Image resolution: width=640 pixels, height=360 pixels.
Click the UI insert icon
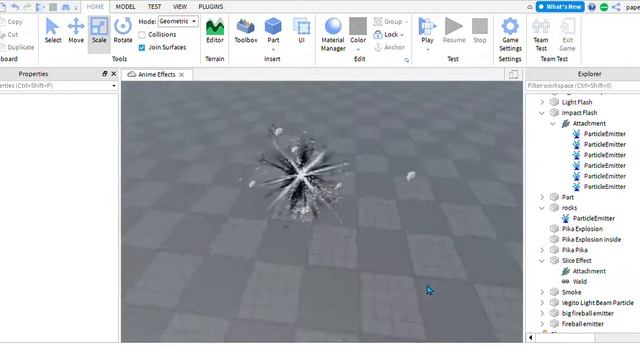click(302, 31)
